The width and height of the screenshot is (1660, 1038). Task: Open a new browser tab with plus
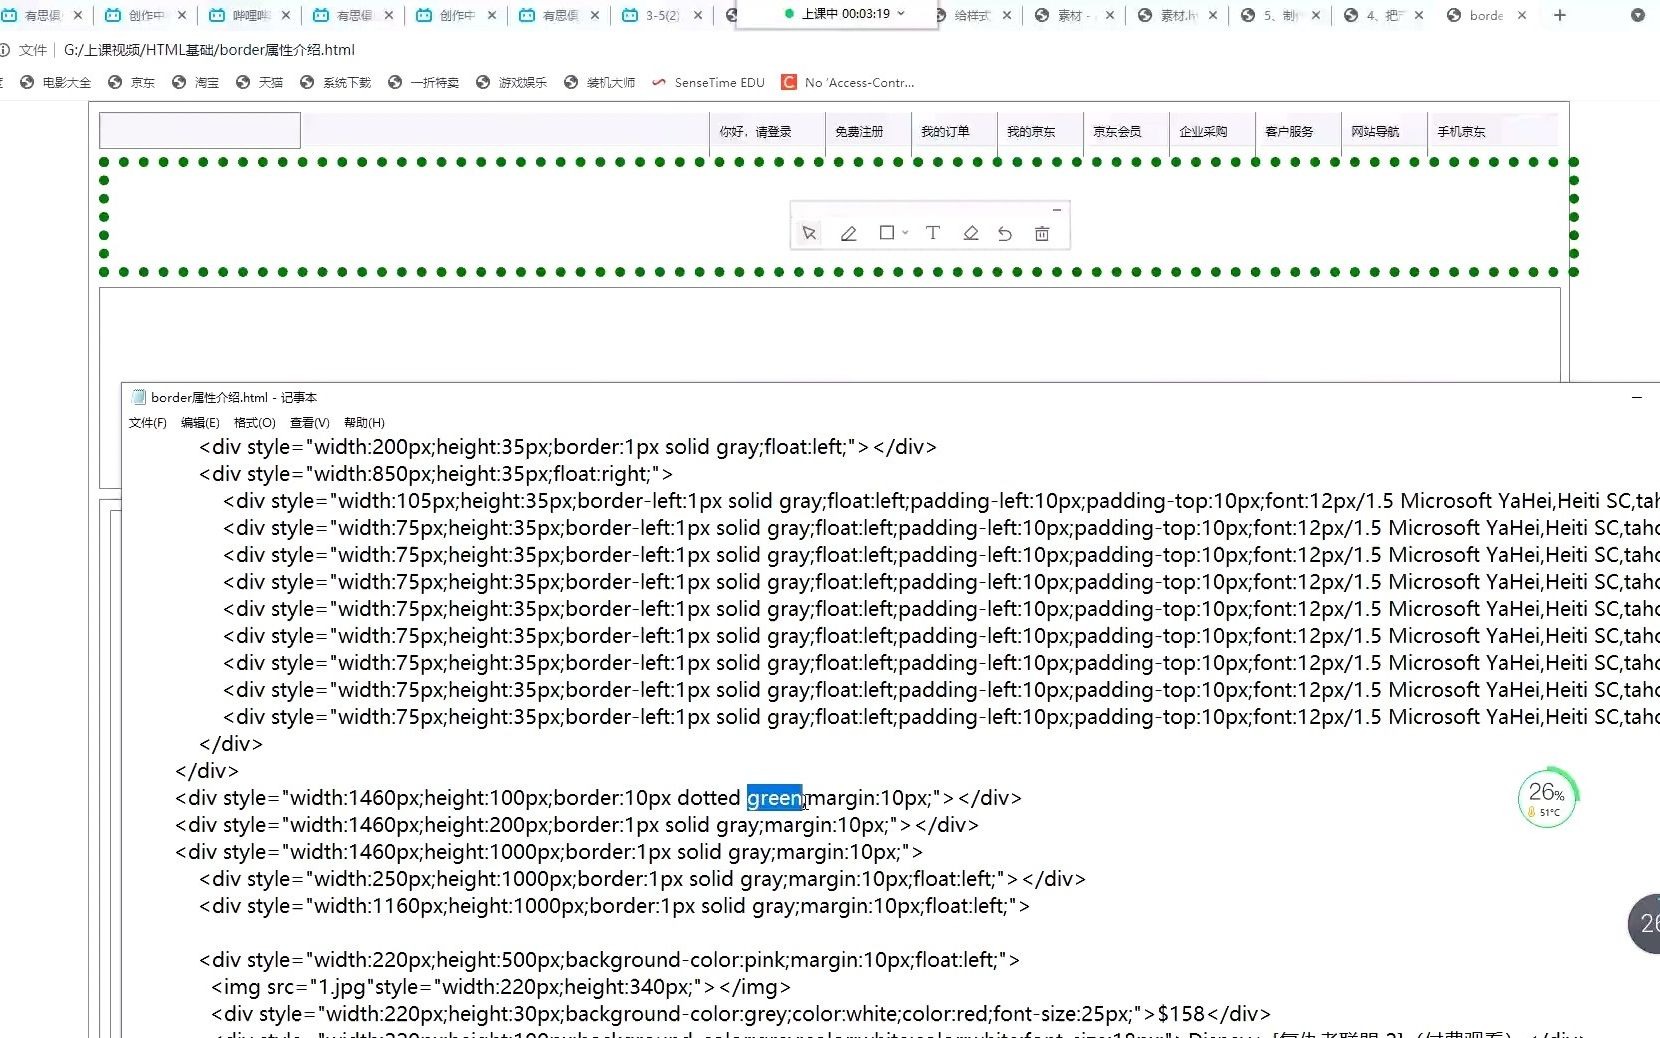coord(1559,15)
